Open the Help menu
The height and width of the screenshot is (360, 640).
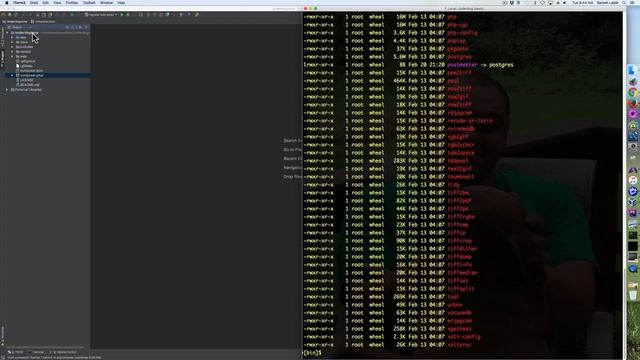121,2
